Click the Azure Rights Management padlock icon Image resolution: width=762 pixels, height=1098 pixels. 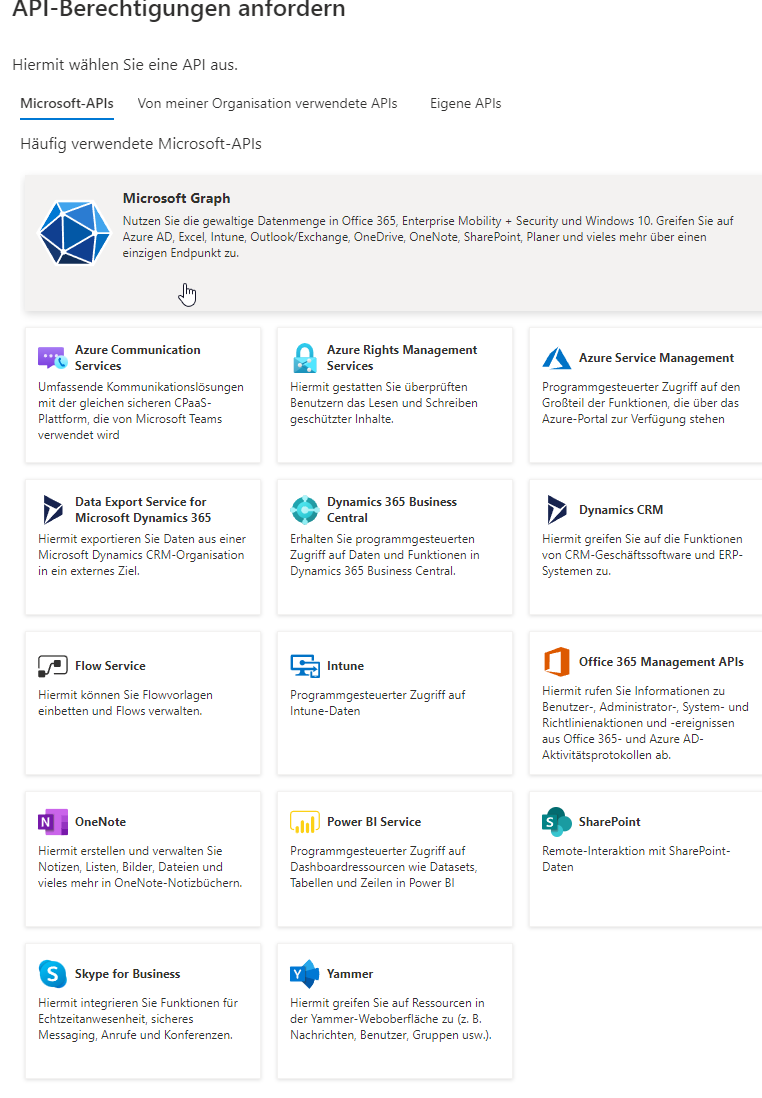(305, 358)
